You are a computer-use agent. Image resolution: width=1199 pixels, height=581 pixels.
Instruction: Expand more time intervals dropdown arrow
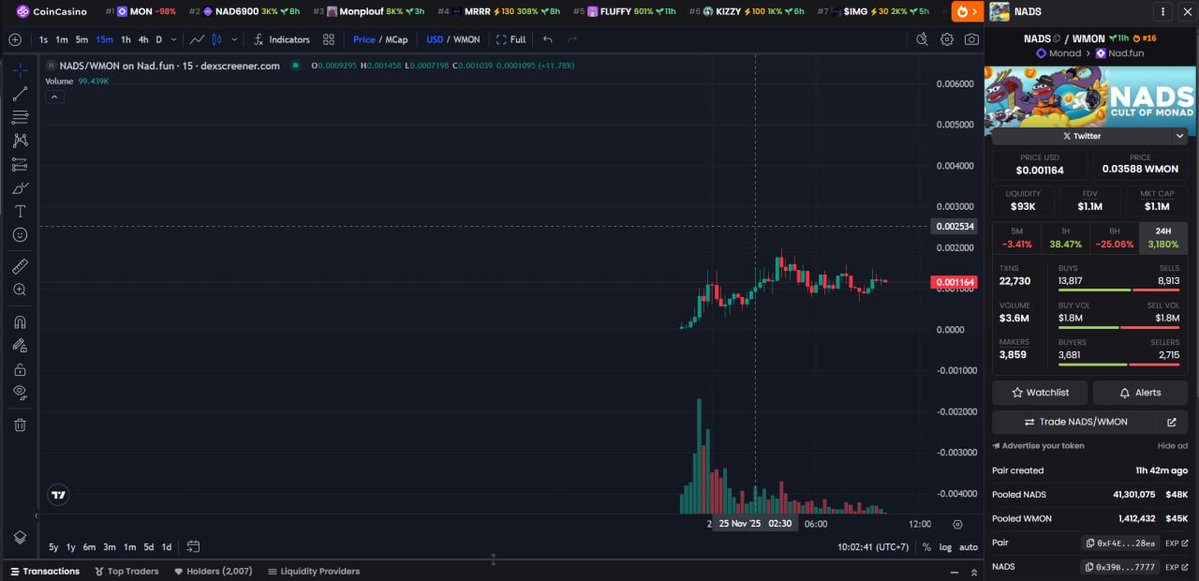[174, 40]
